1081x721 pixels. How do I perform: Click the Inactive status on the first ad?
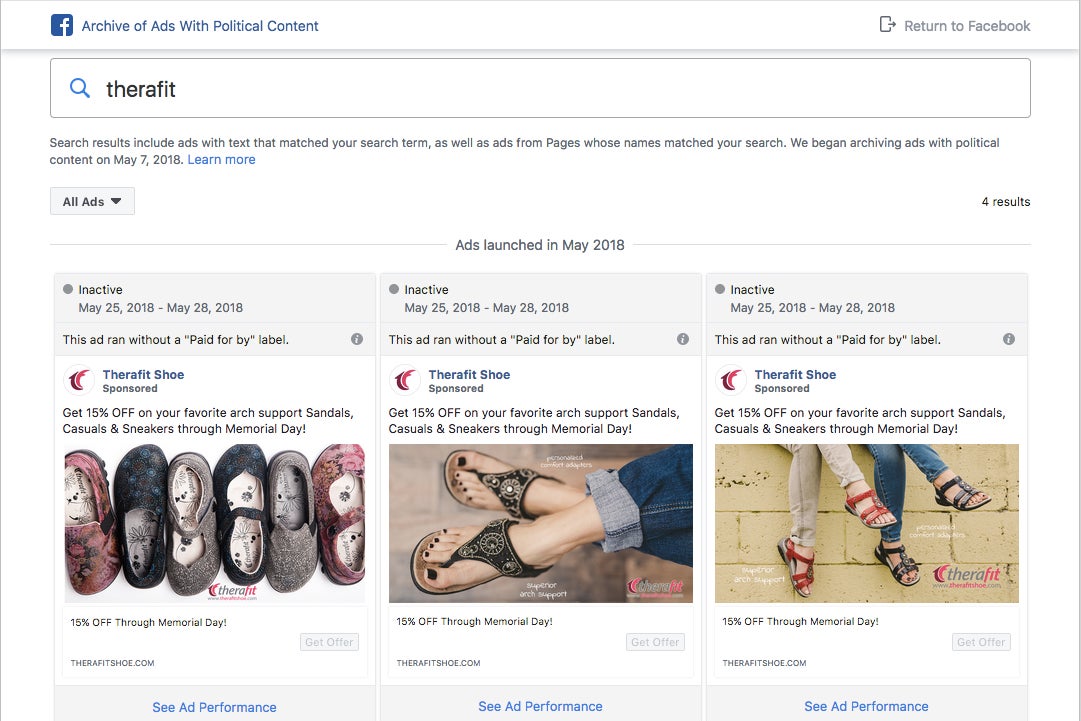point(101,290)
